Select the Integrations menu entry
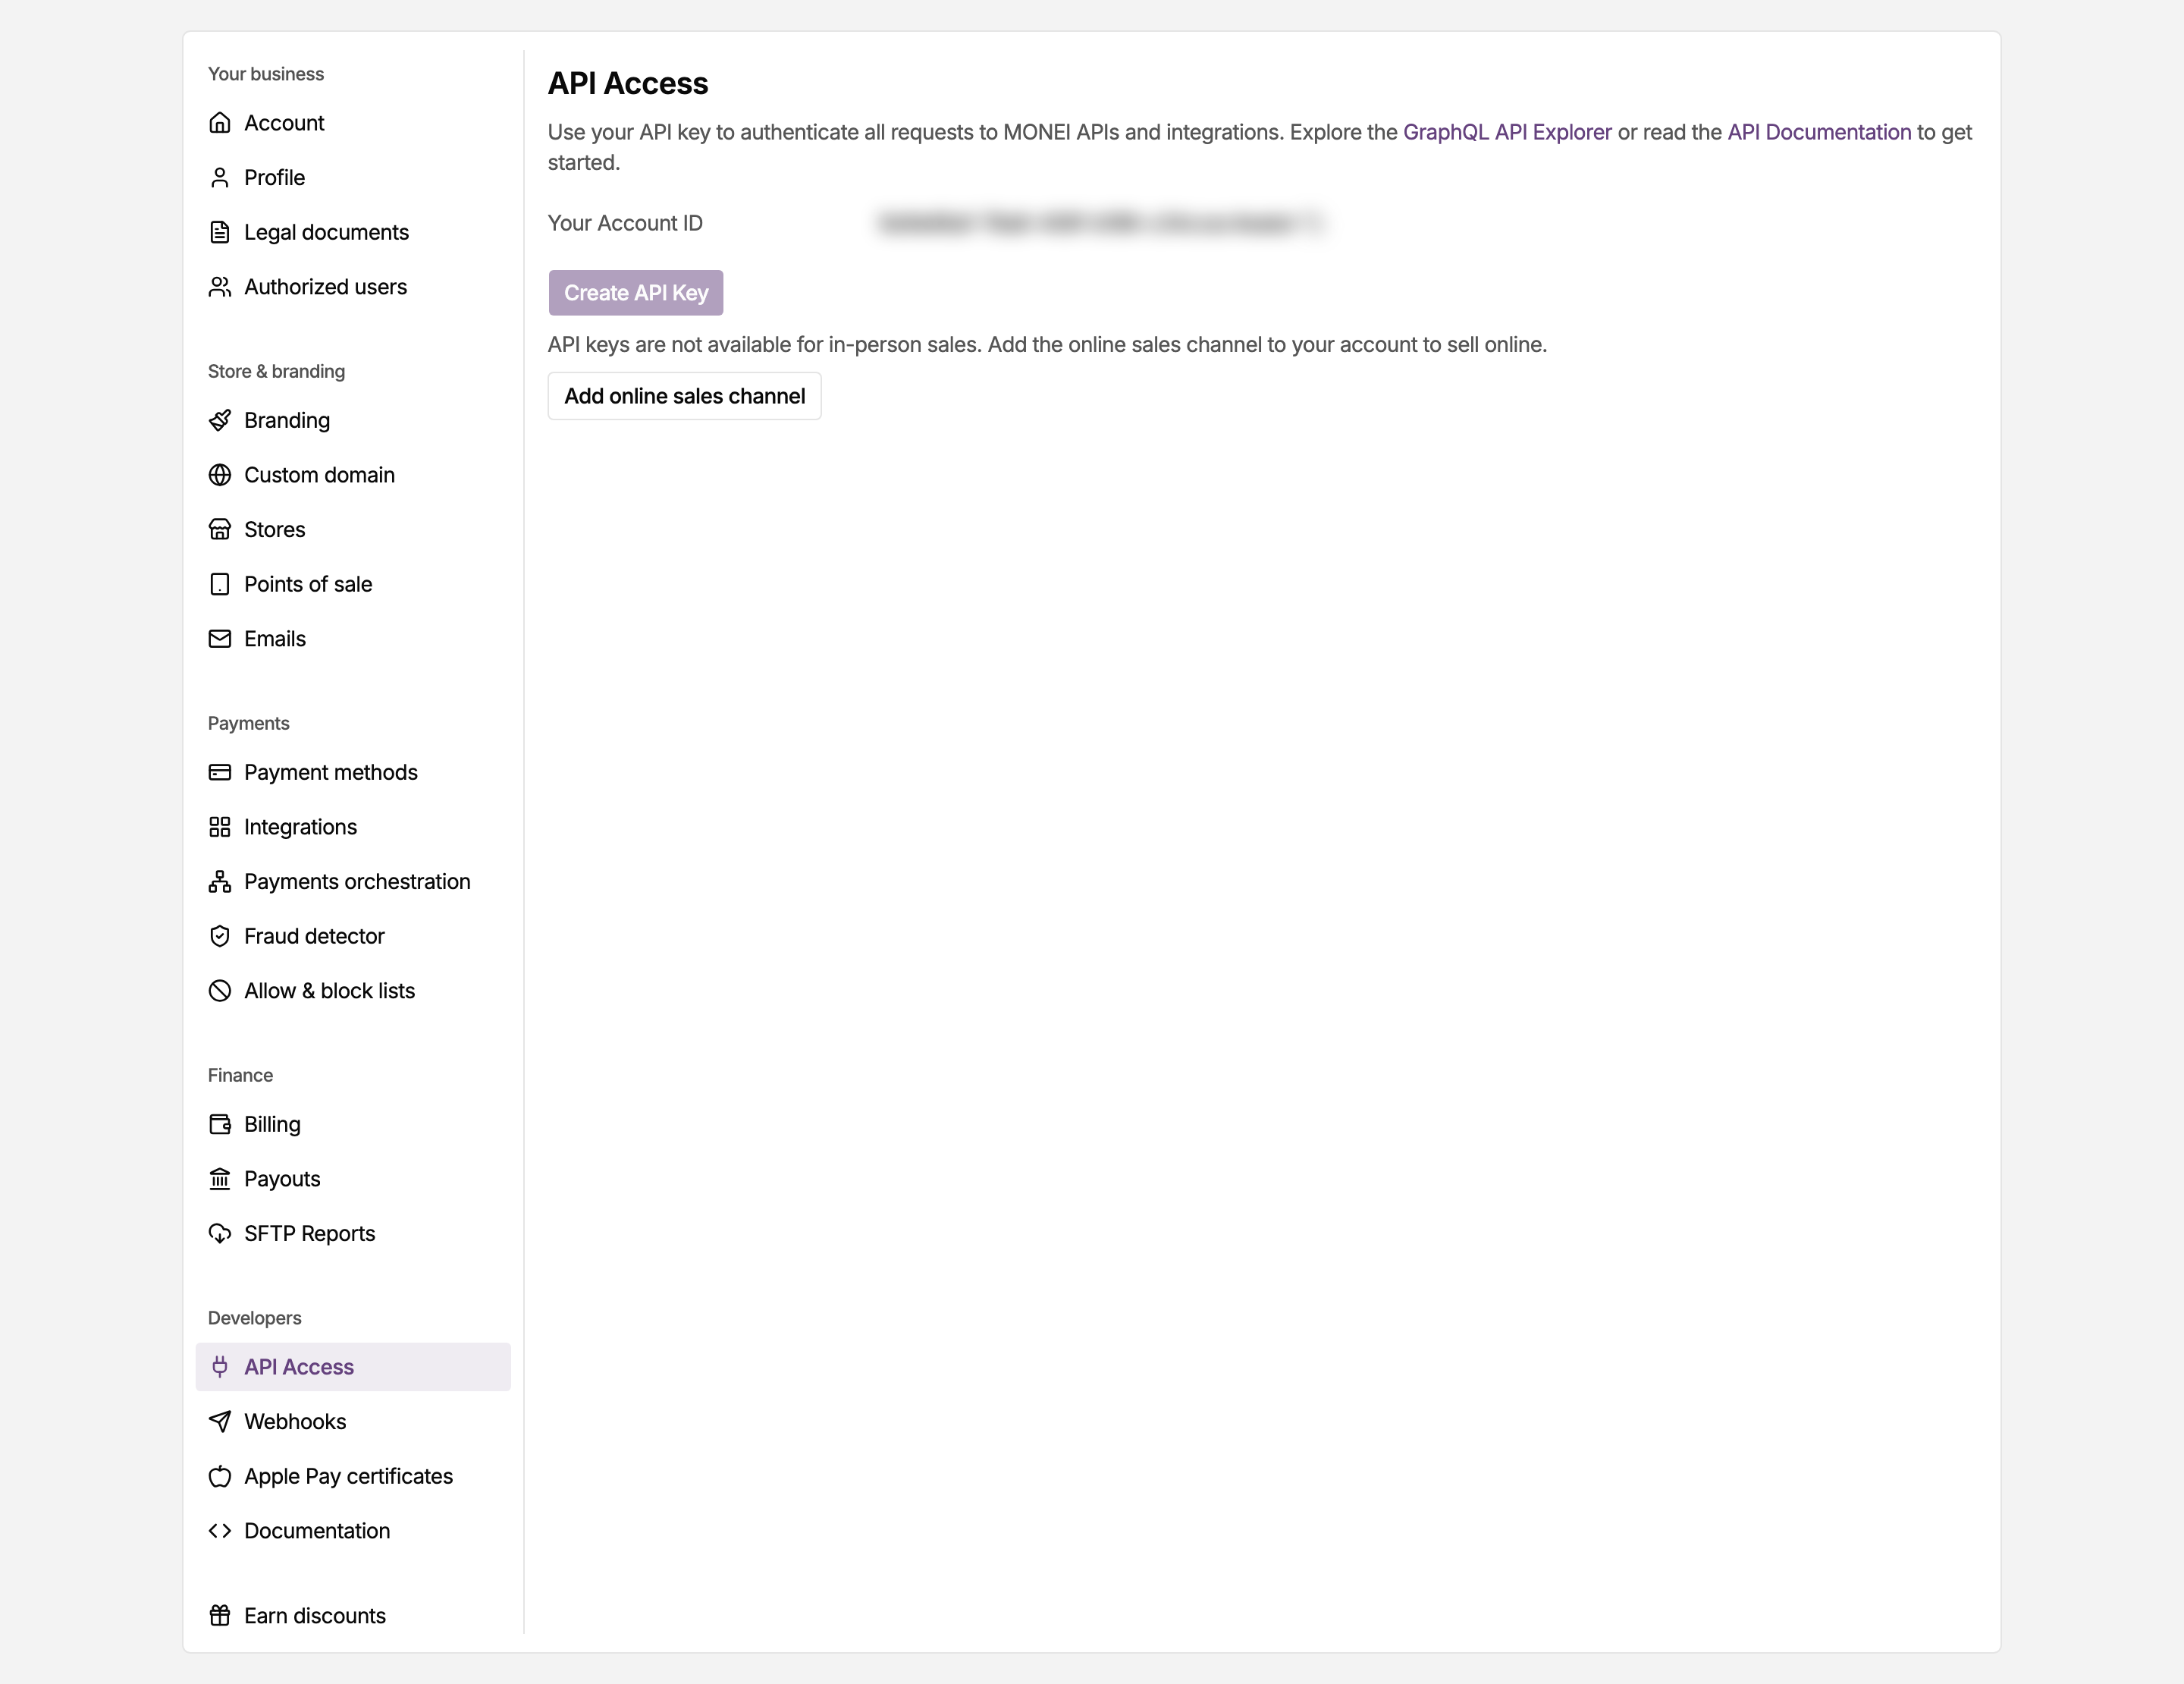Image resolution: width=2184 pixels, height=1684 pixels. pyautogui.click(x=353, y=827)
